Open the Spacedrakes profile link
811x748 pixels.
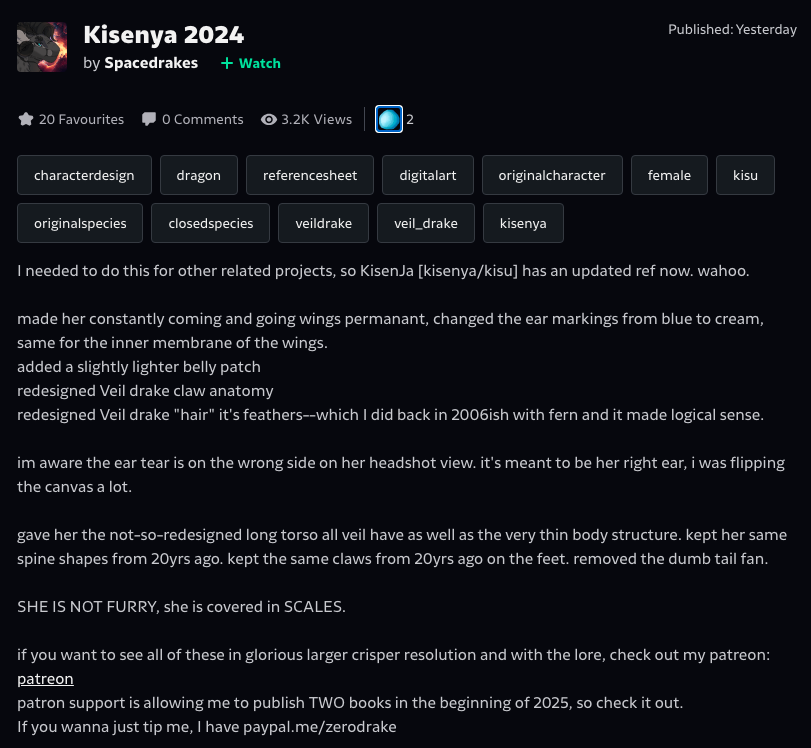(151, 63)
